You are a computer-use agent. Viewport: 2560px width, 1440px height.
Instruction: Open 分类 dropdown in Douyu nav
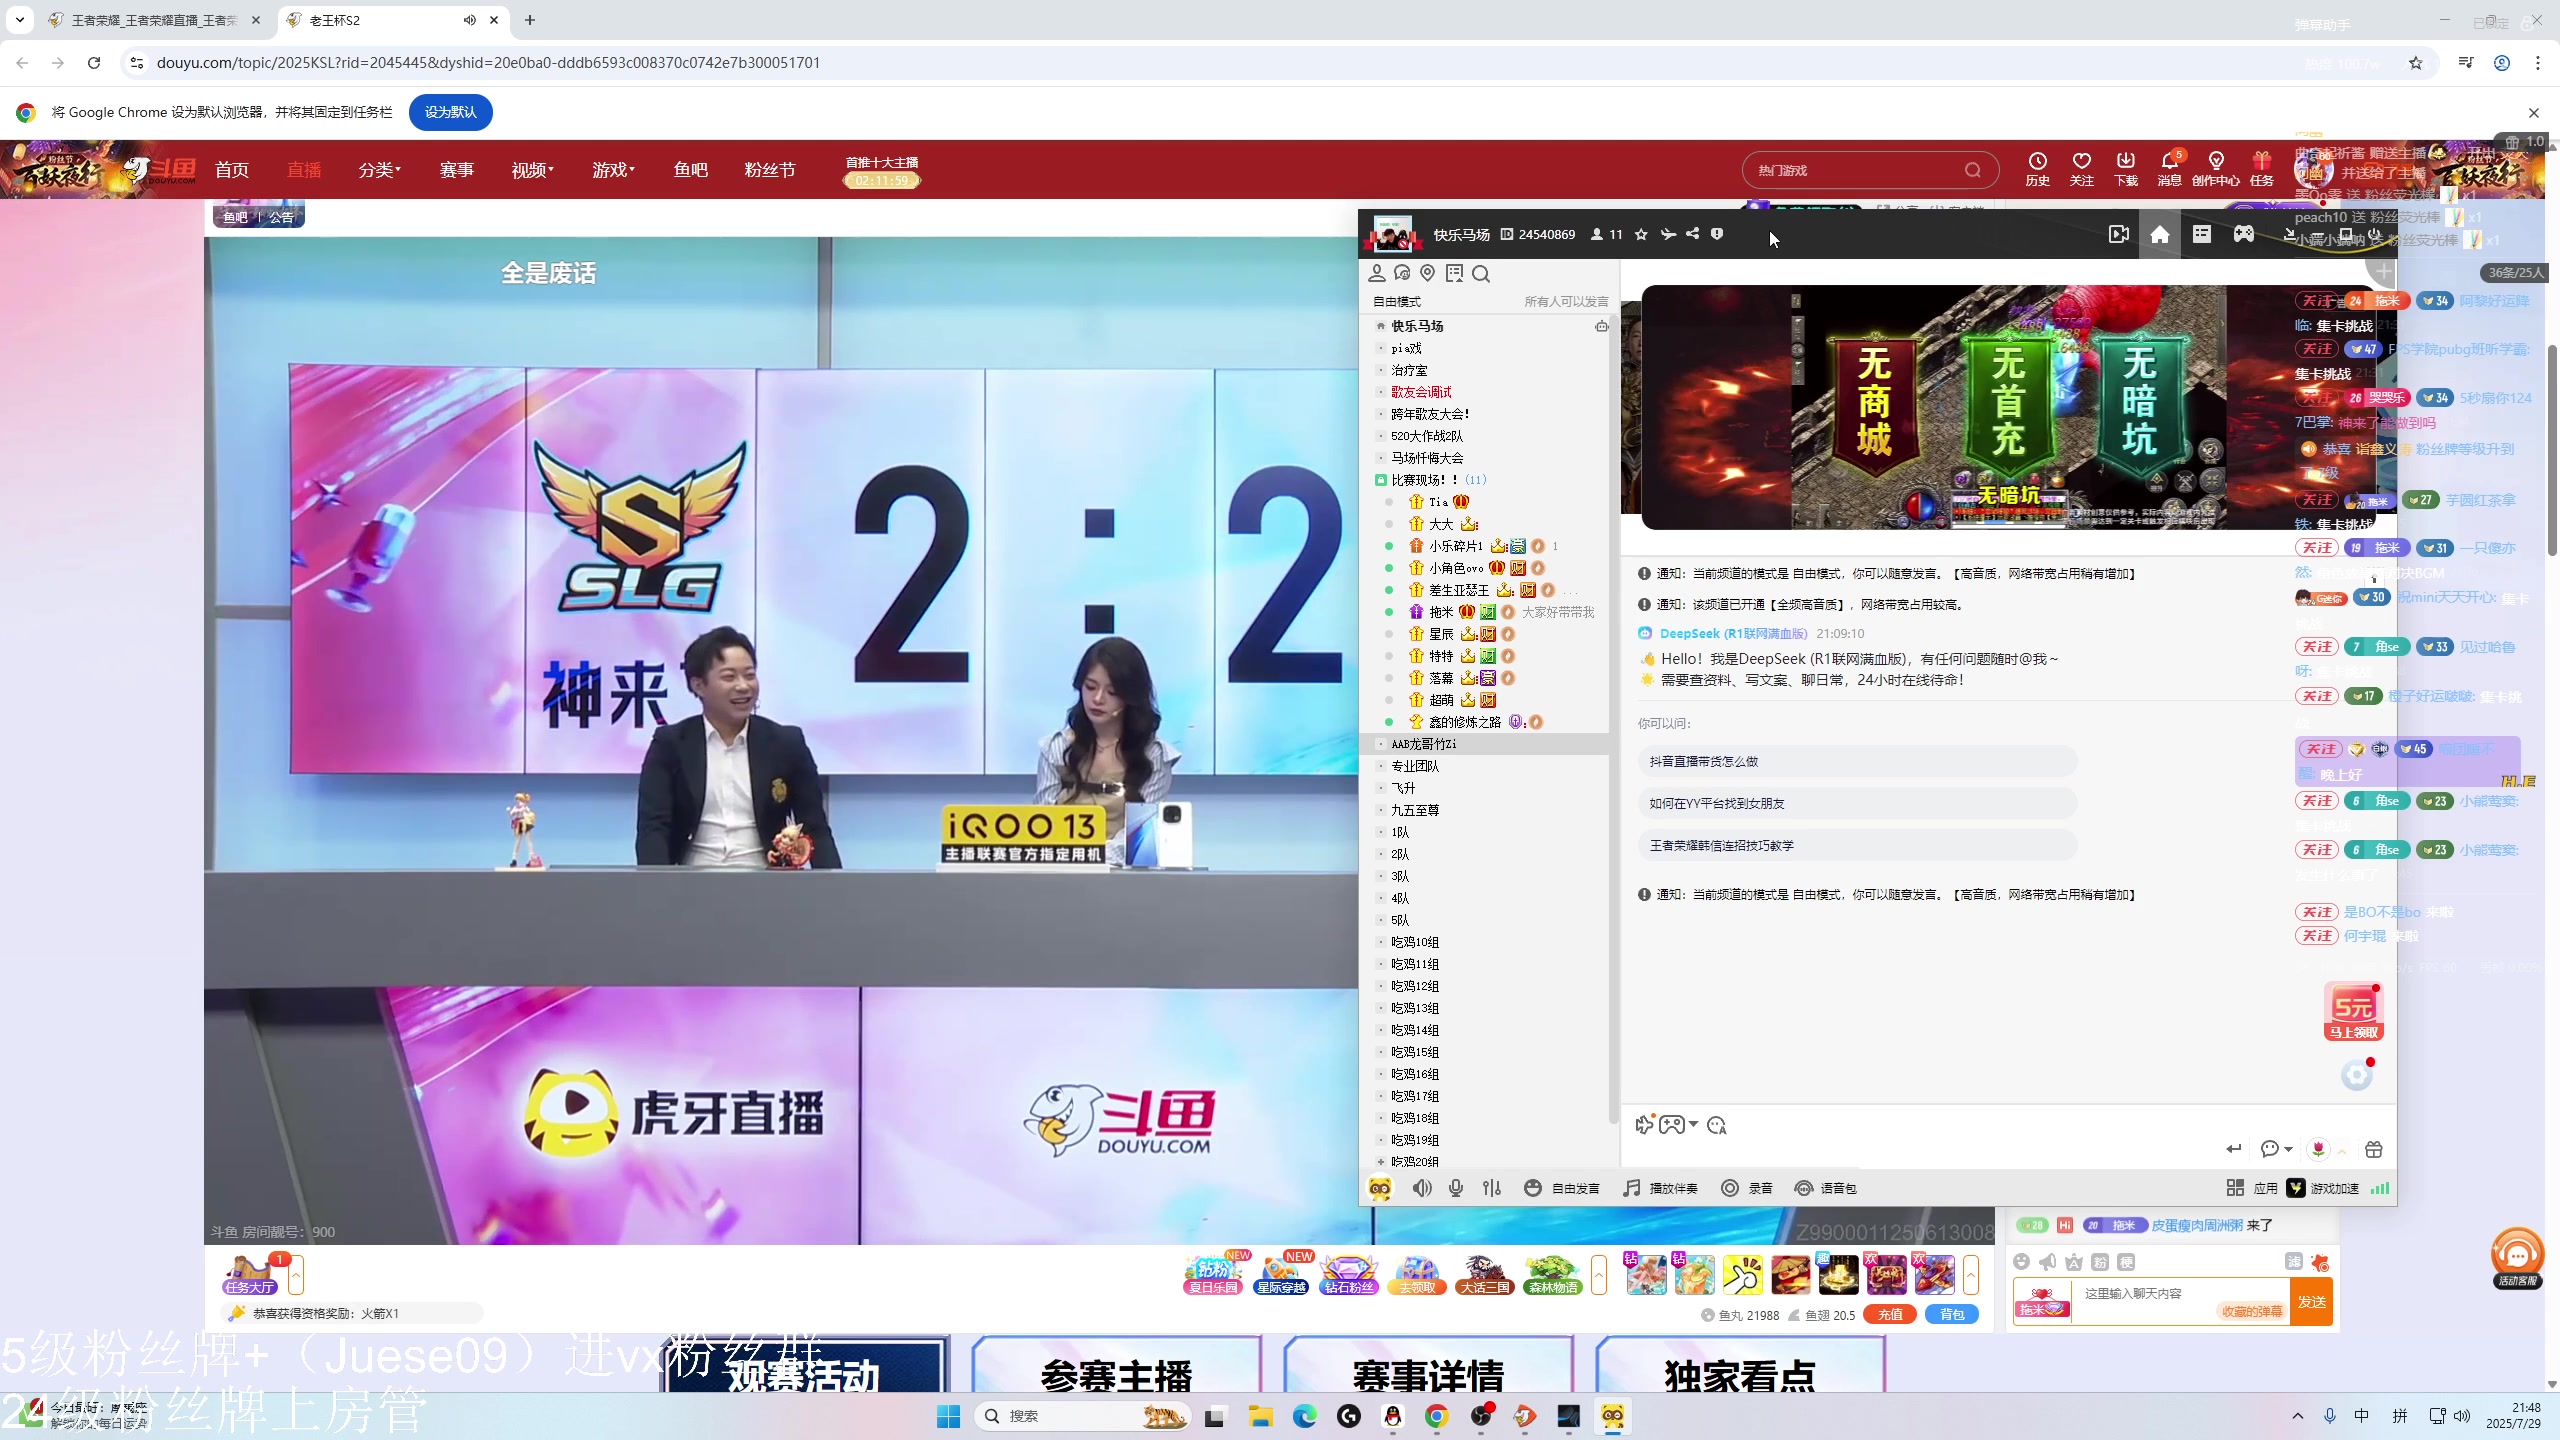(x=379, y=170)
